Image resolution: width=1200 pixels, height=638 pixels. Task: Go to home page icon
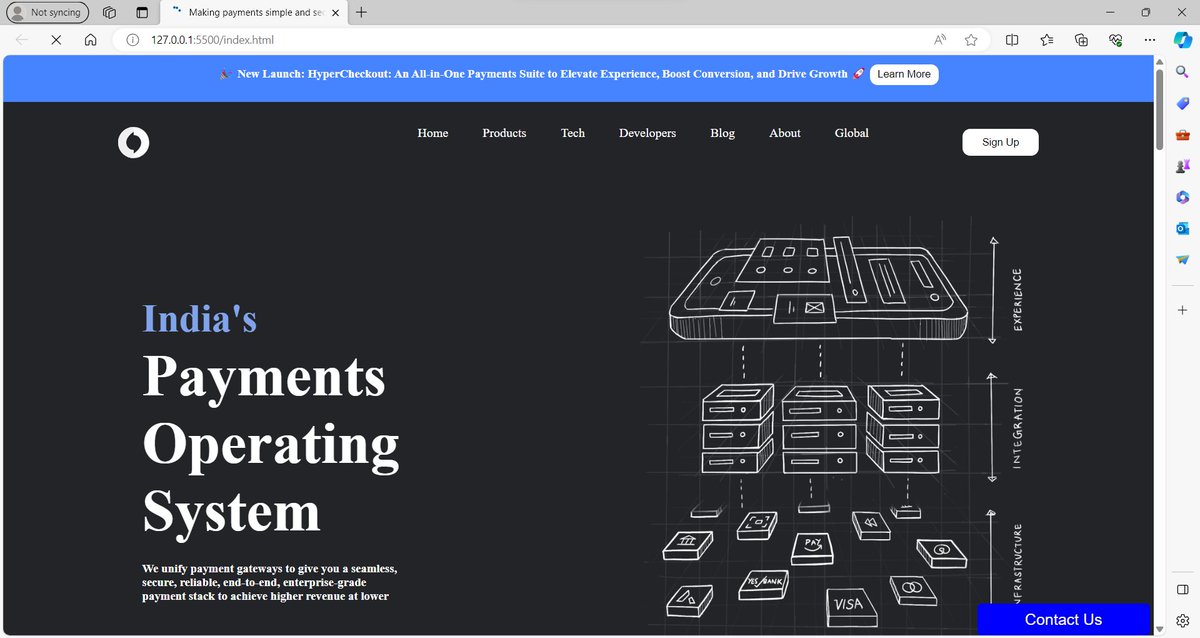click(90, 40)
